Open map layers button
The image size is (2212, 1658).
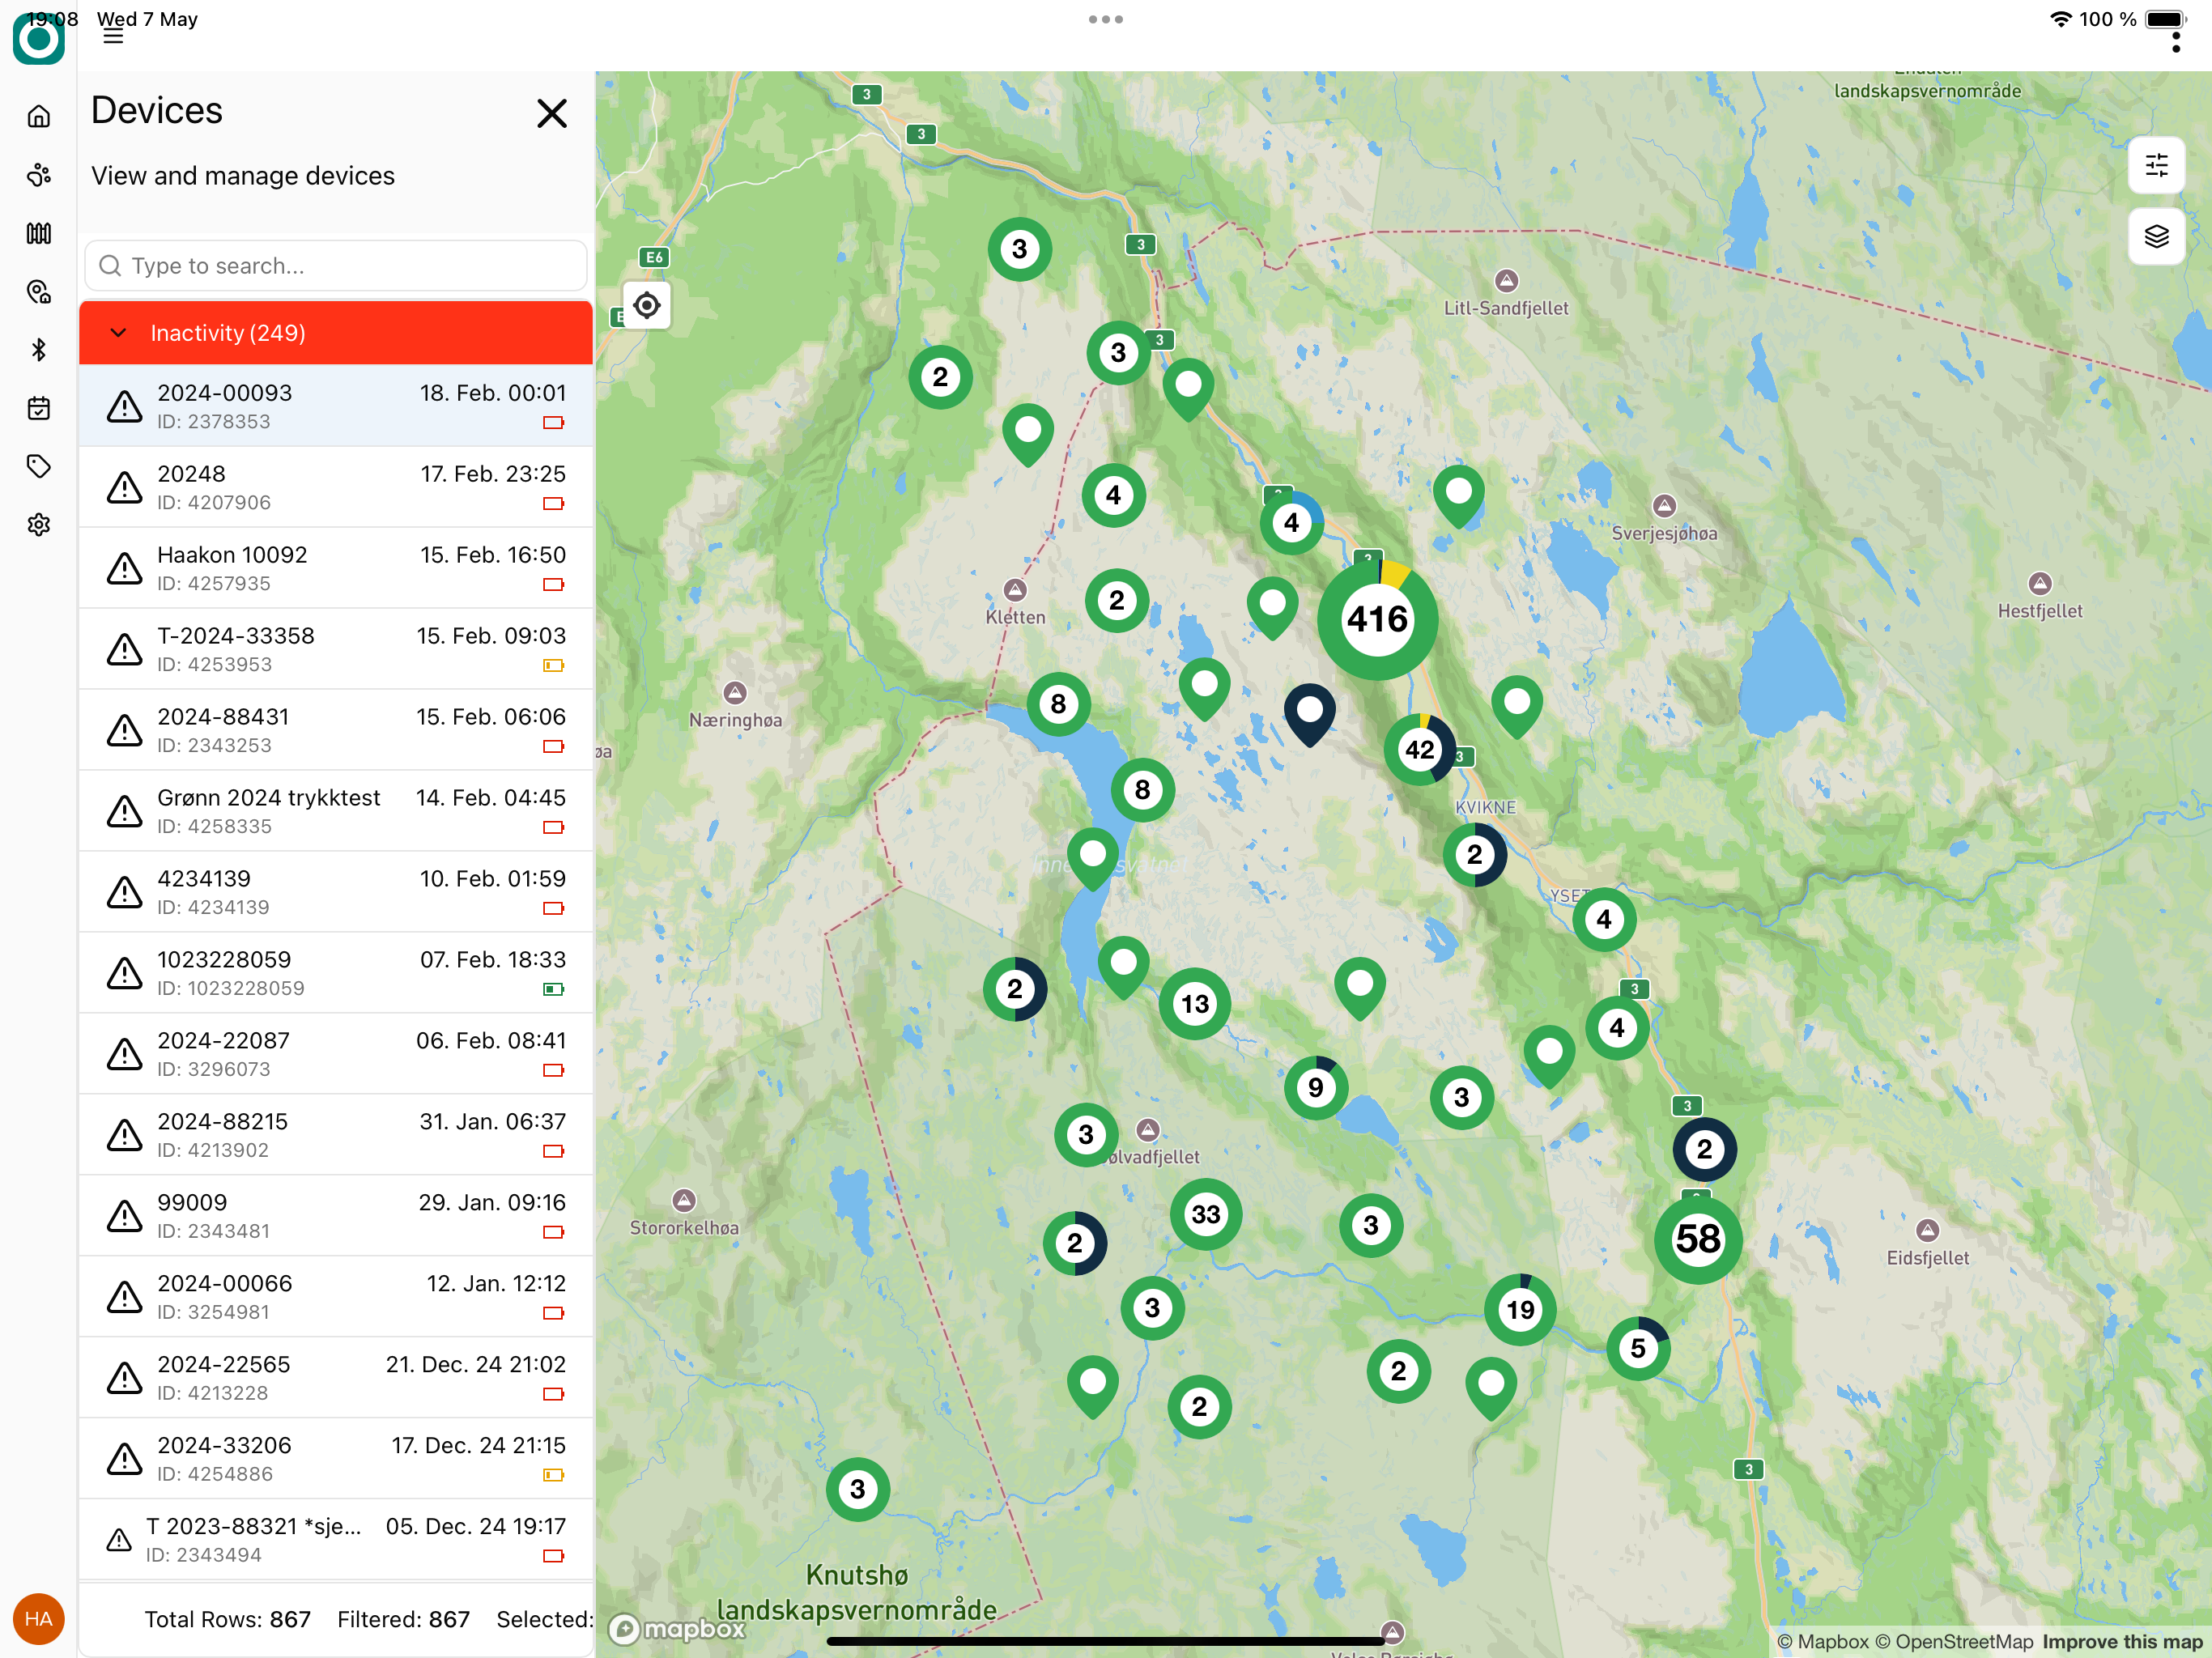(x=2156, y=236)
